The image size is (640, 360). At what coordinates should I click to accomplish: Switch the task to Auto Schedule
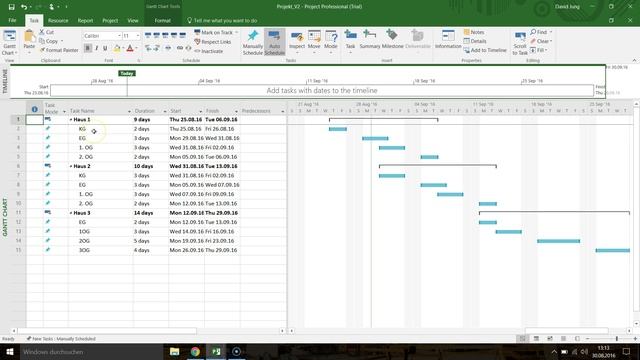[x=274, y=42]
